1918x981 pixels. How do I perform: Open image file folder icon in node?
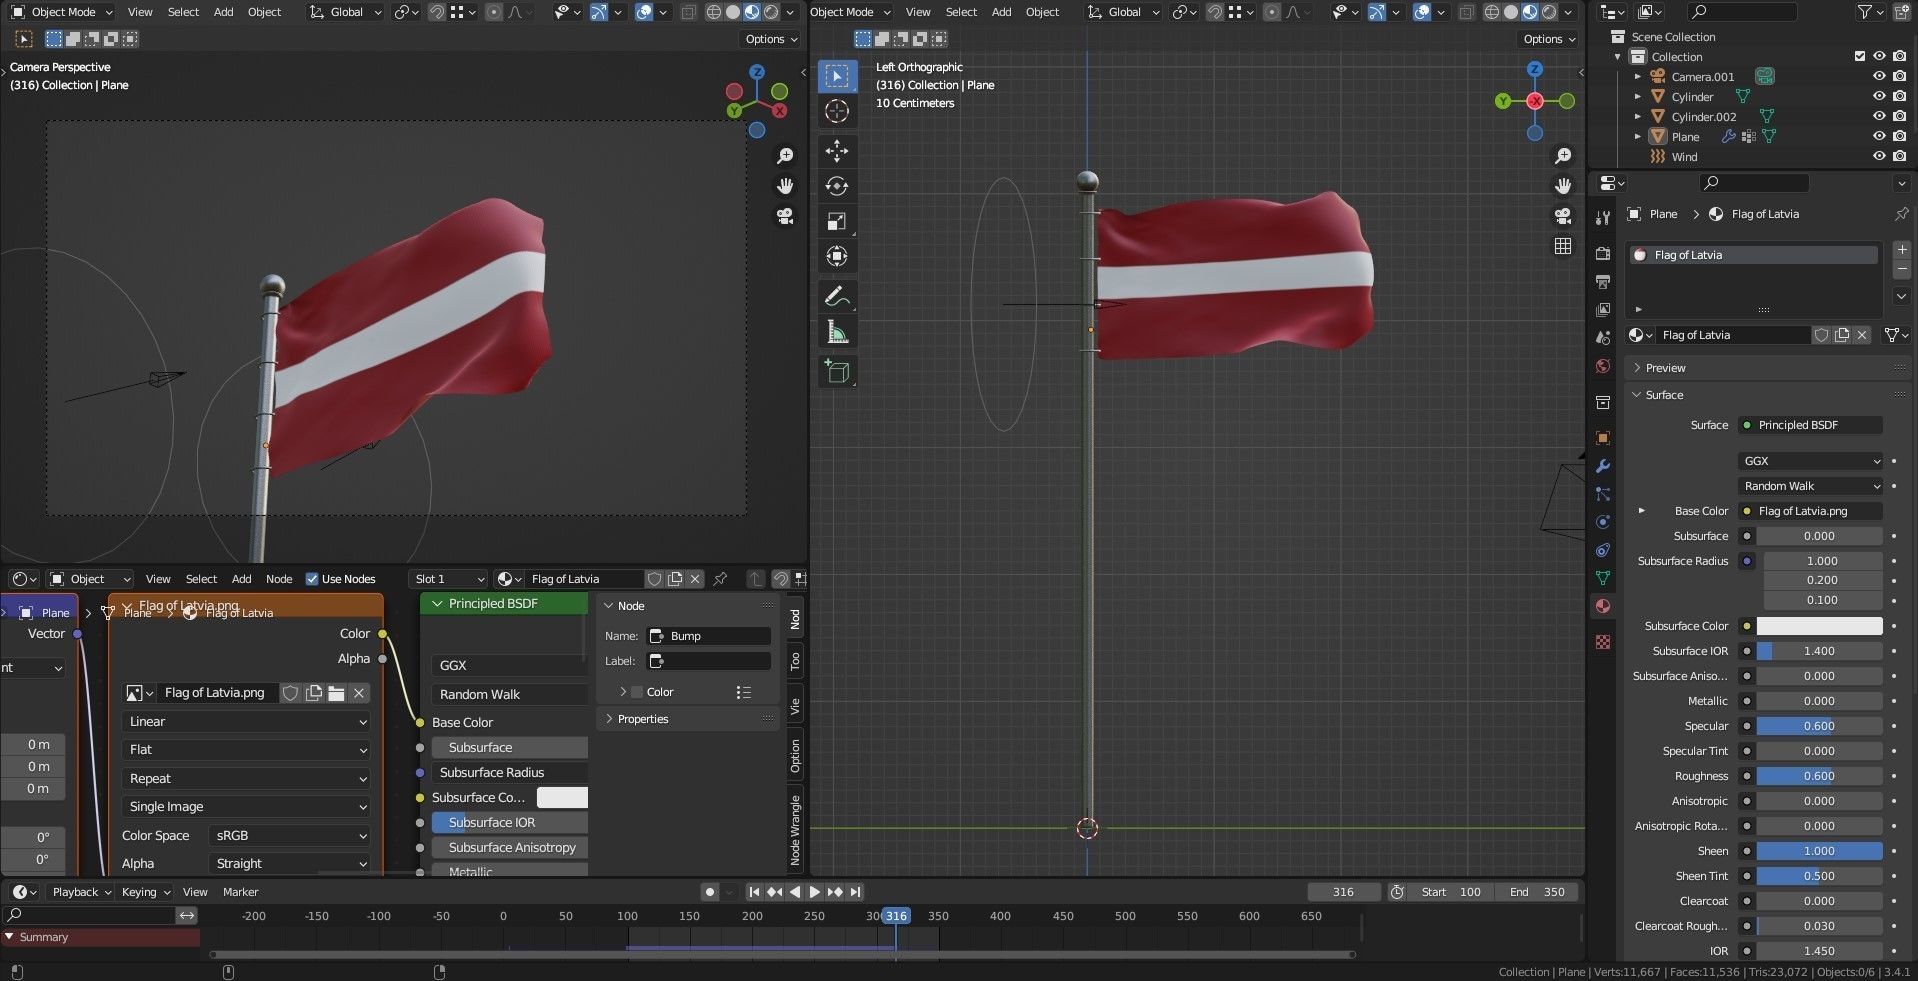(x=336, y=693)
